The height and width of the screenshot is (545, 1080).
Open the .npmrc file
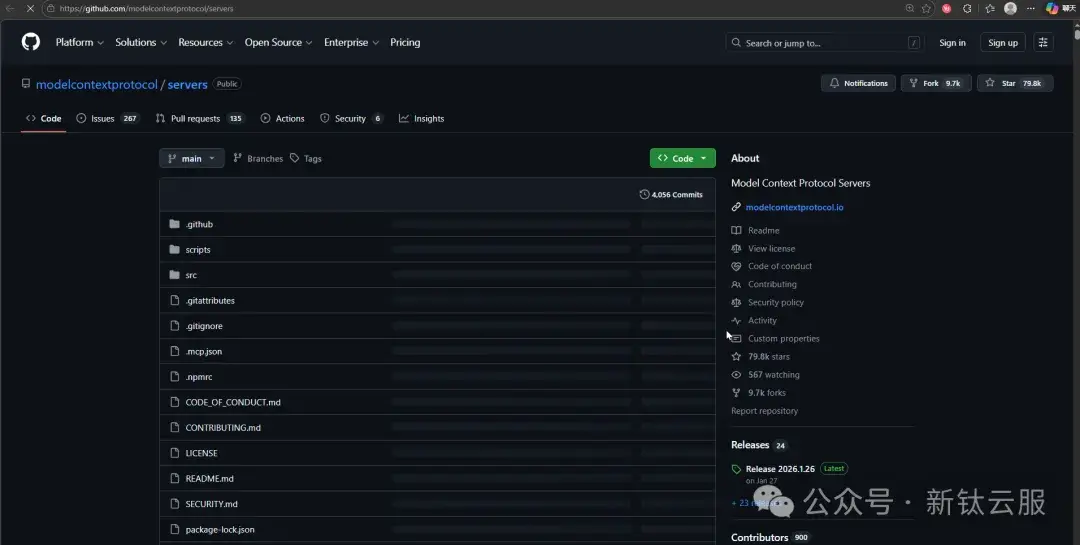pos(199,378)
